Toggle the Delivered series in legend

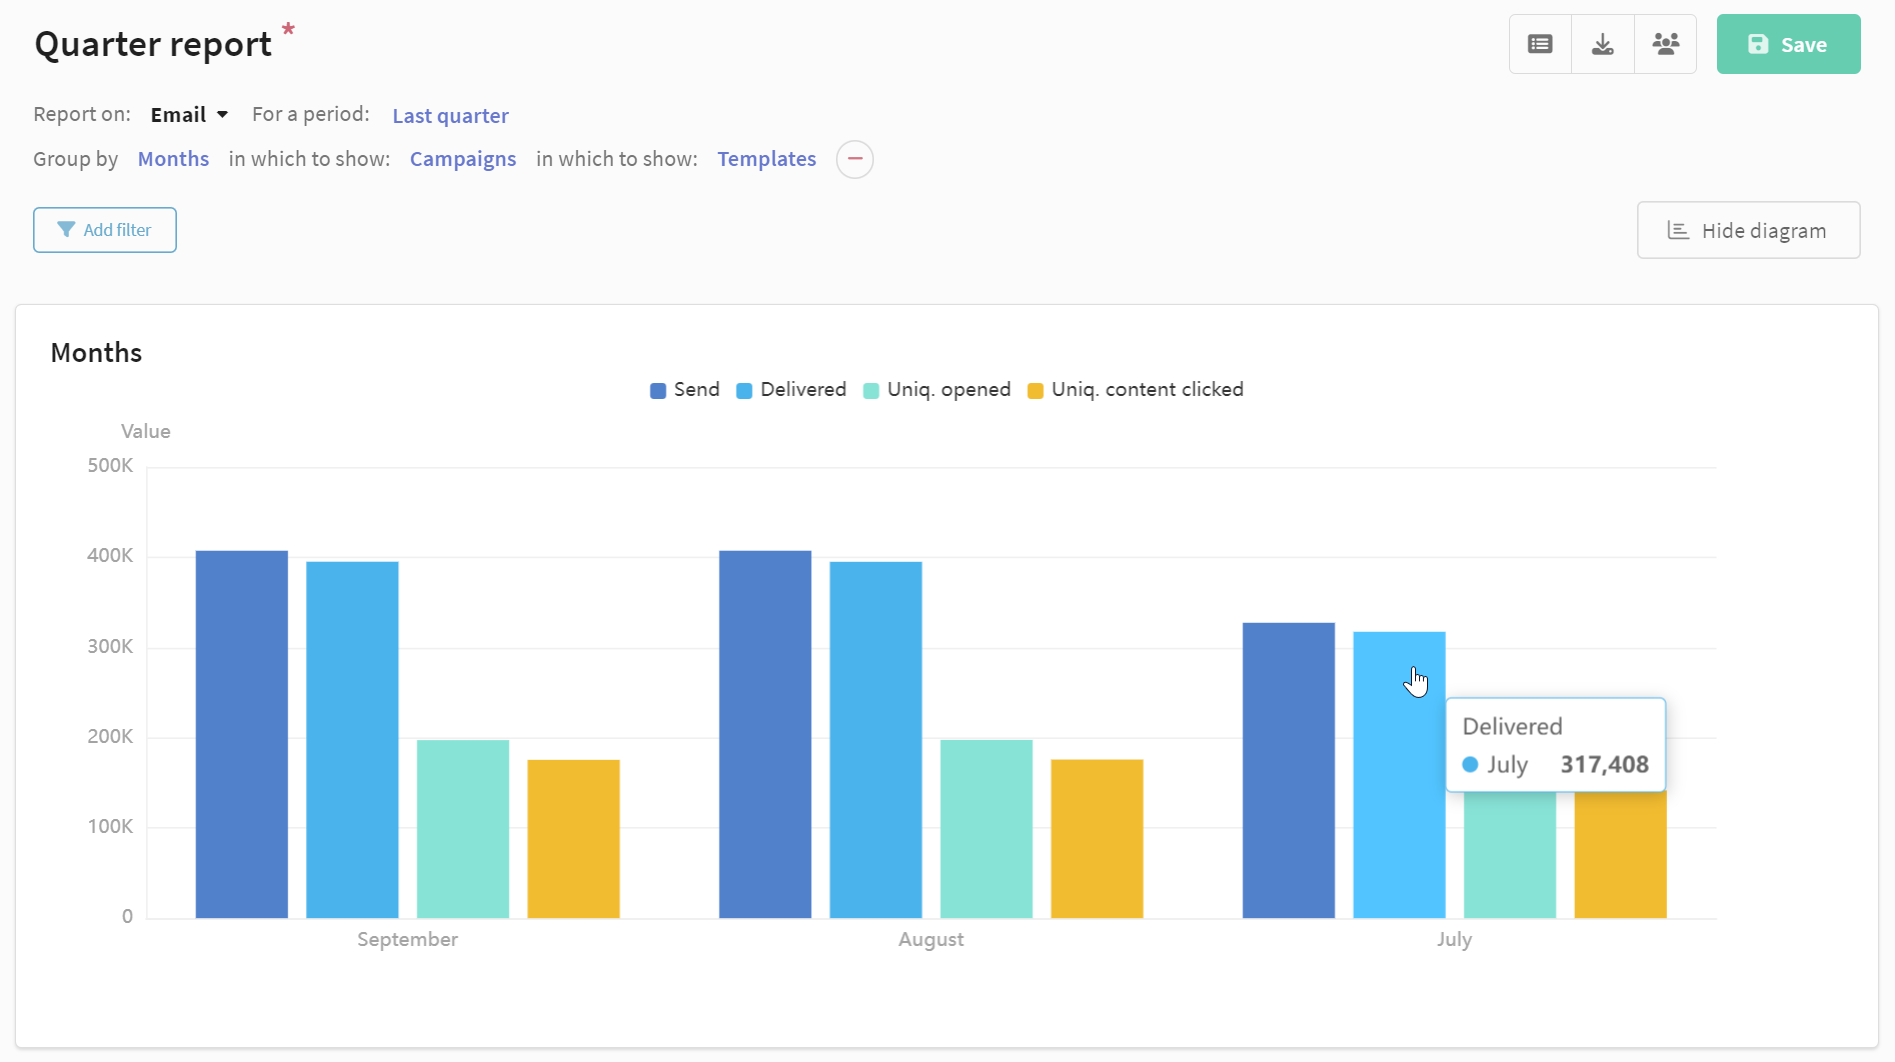[791, 390]
